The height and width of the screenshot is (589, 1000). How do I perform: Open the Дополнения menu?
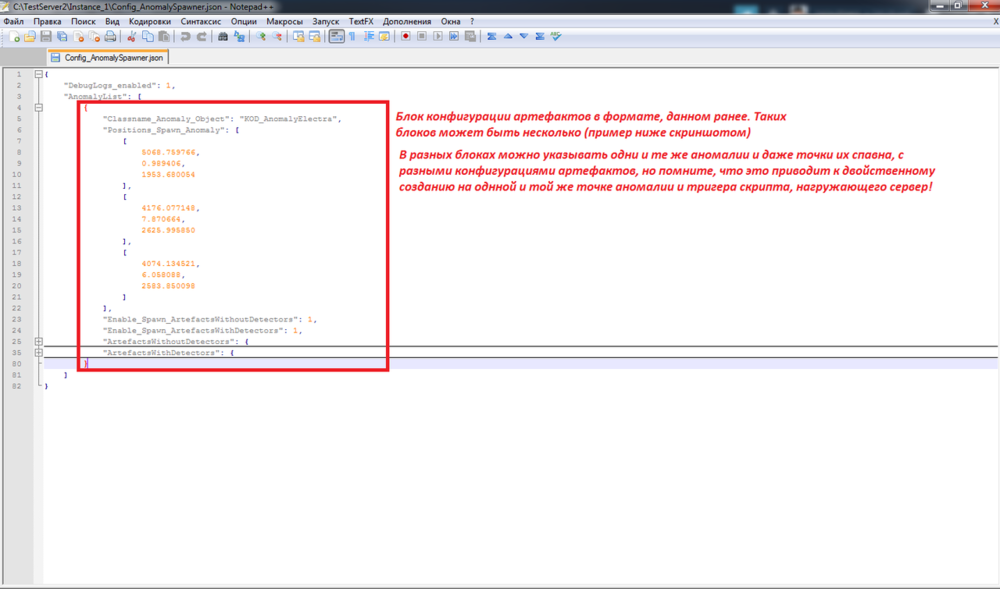tap(407, 21)
